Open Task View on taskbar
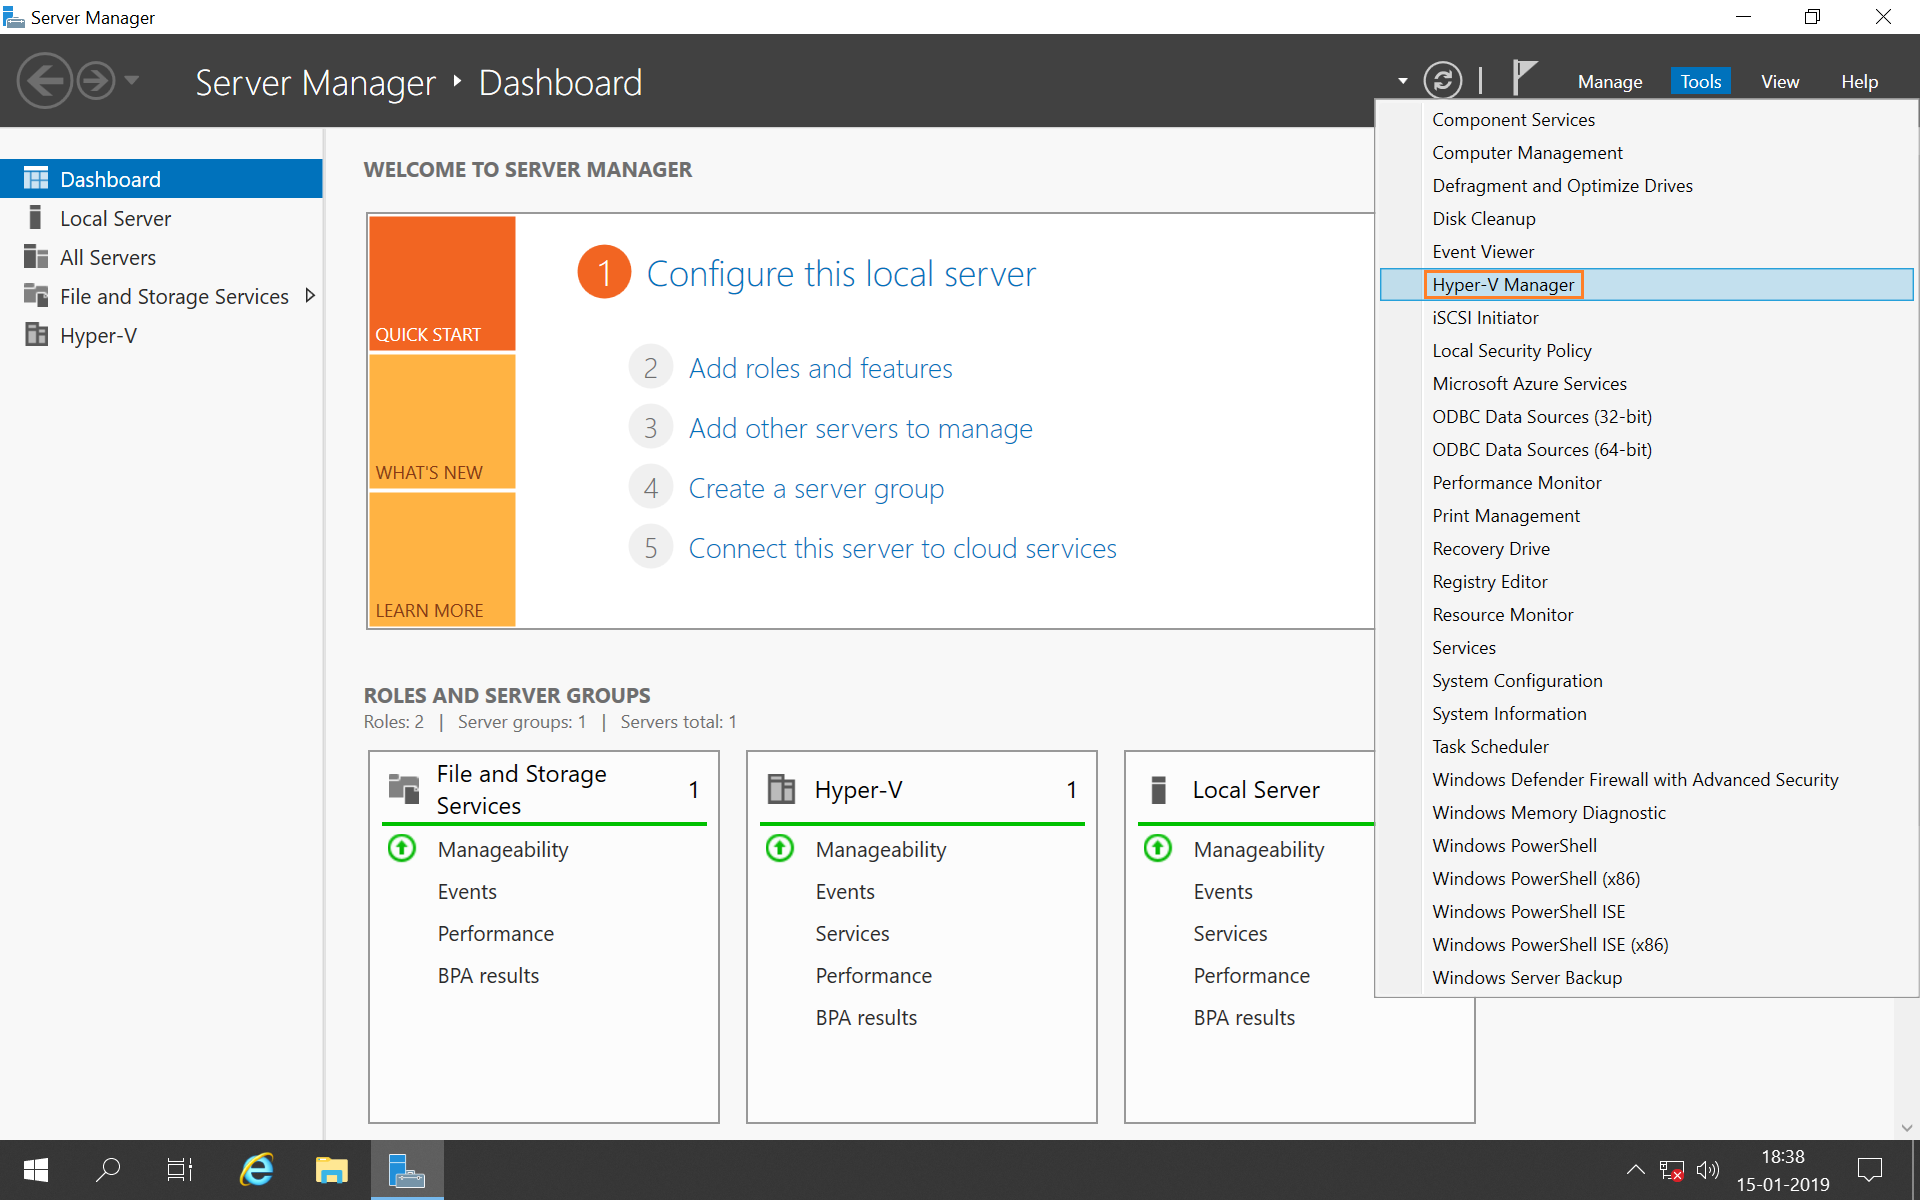 [x=180, y=1170]
